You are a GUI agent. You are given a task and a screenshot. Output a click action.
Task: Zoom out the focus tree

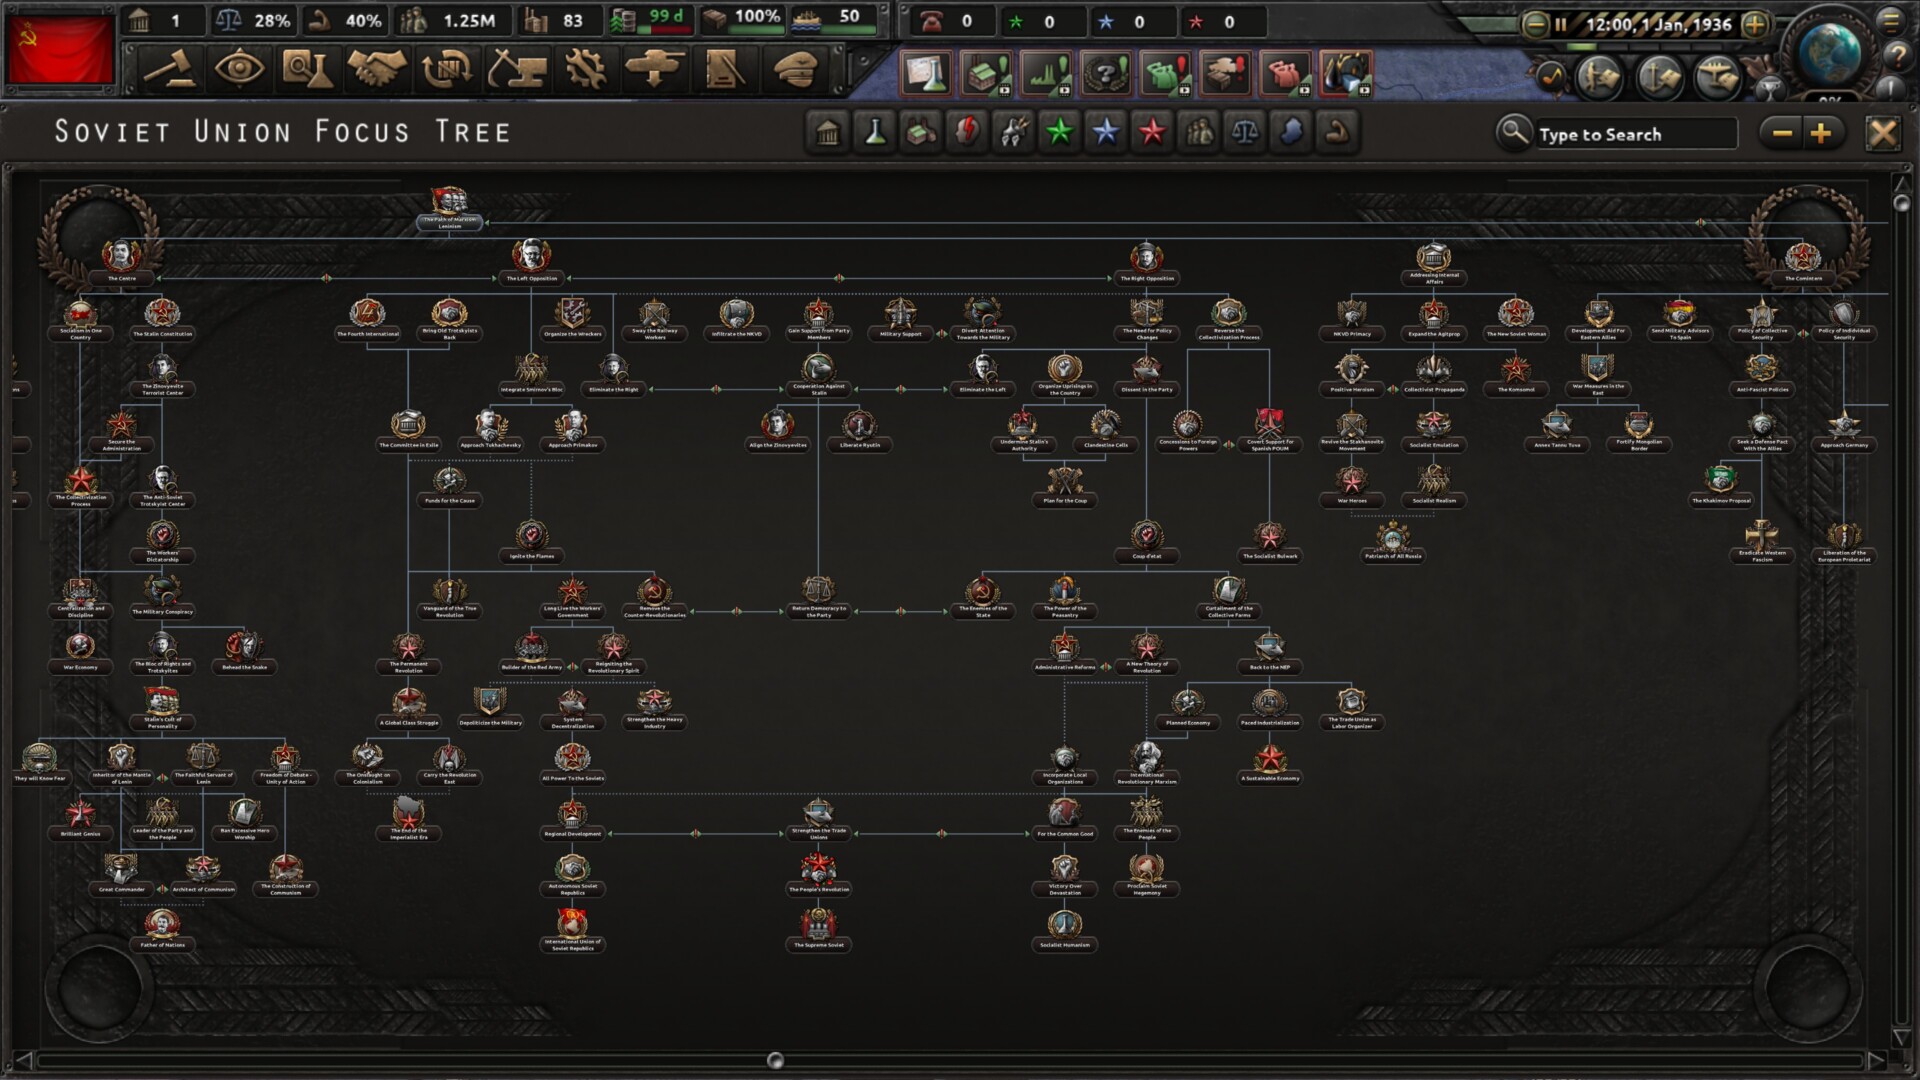(x=1782, y=133)
